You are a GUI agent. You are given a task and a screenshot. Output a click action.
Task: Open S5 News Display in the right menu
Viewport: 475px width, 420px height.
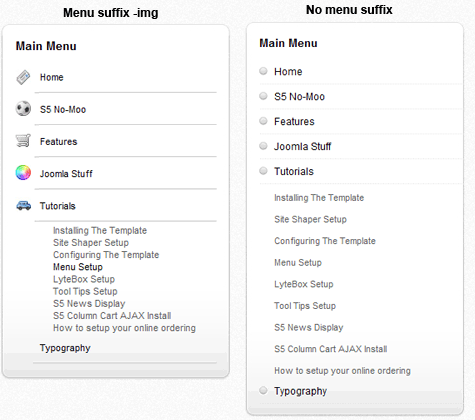309,327
